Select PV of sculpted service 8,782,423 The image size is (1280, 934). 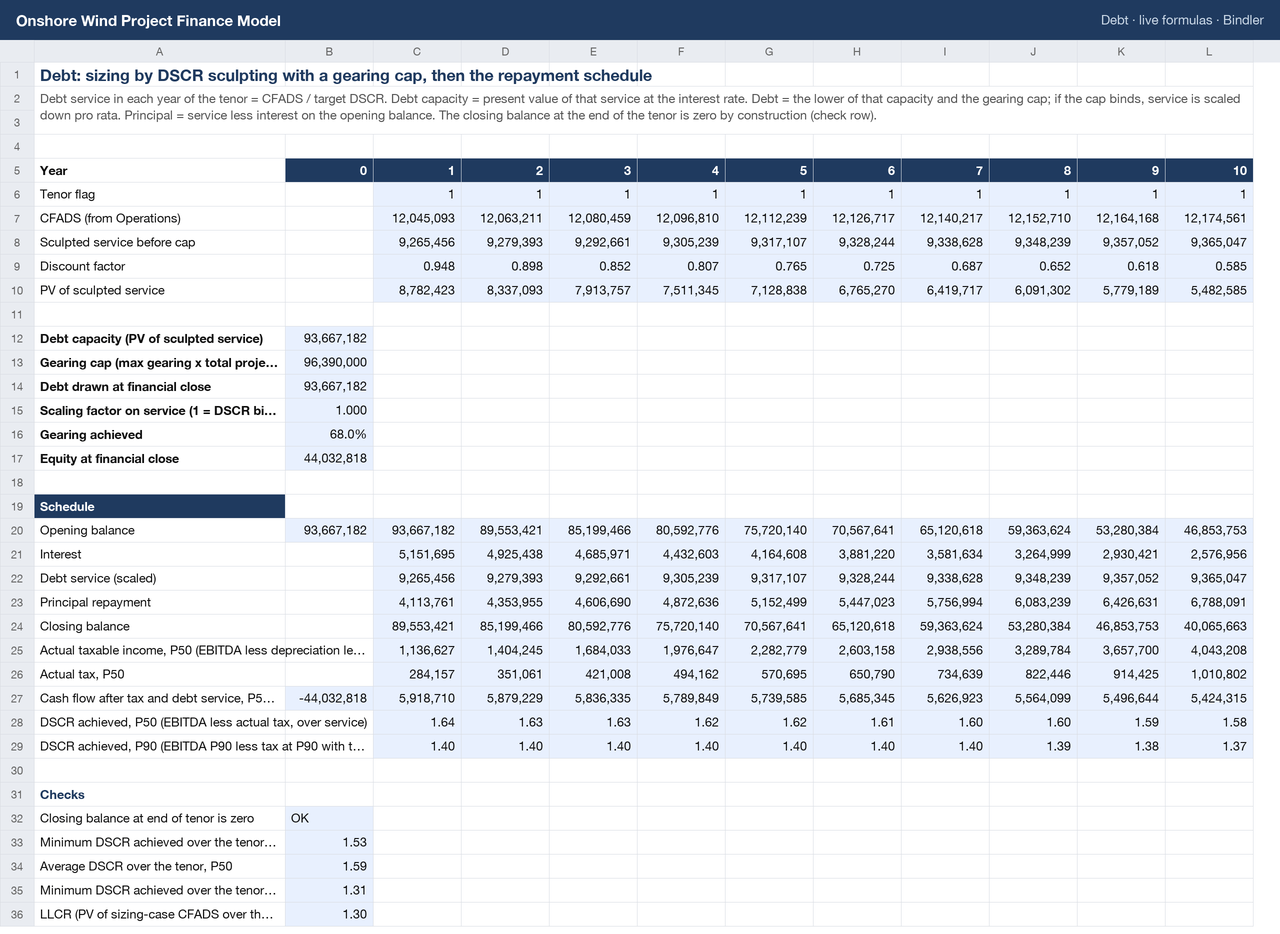click(417, 290)
